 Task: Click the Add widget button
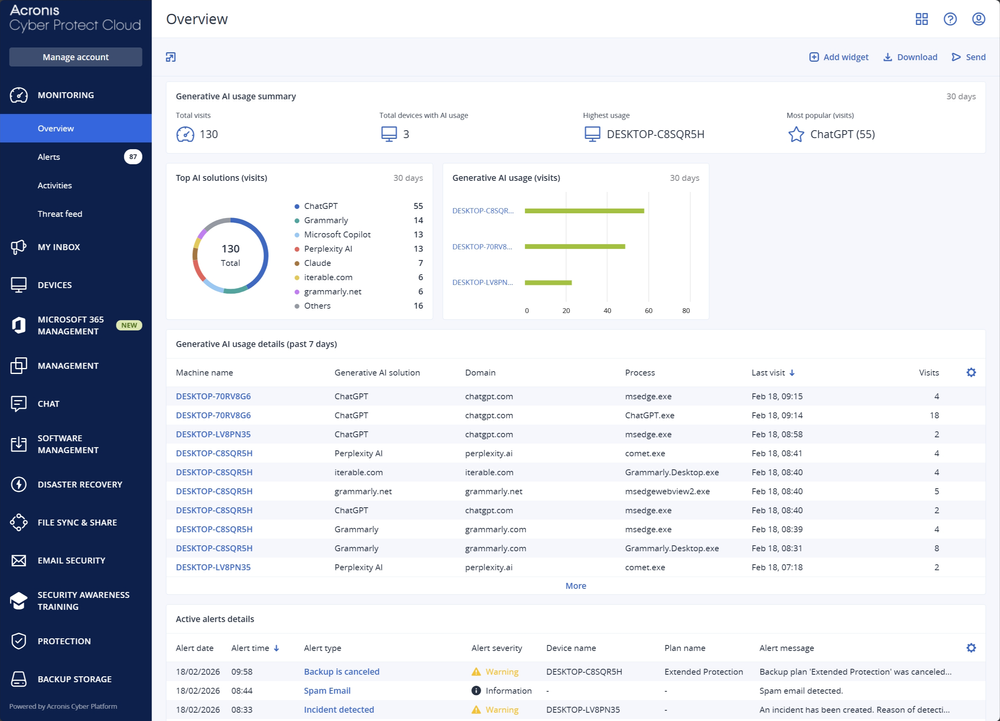[838, 57]
